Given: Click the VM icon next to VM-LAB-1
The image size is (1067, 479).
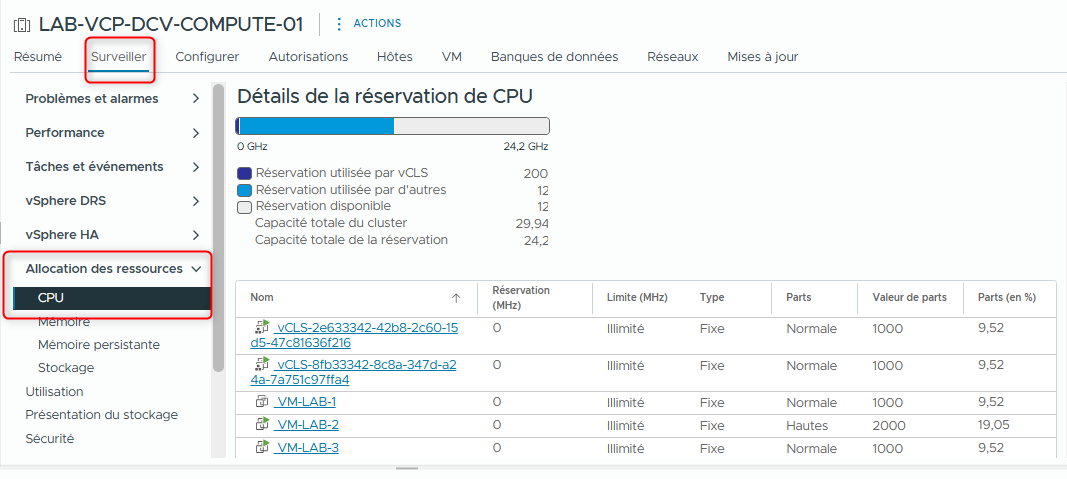Looking at the screenshot, I should coord(262,401).
